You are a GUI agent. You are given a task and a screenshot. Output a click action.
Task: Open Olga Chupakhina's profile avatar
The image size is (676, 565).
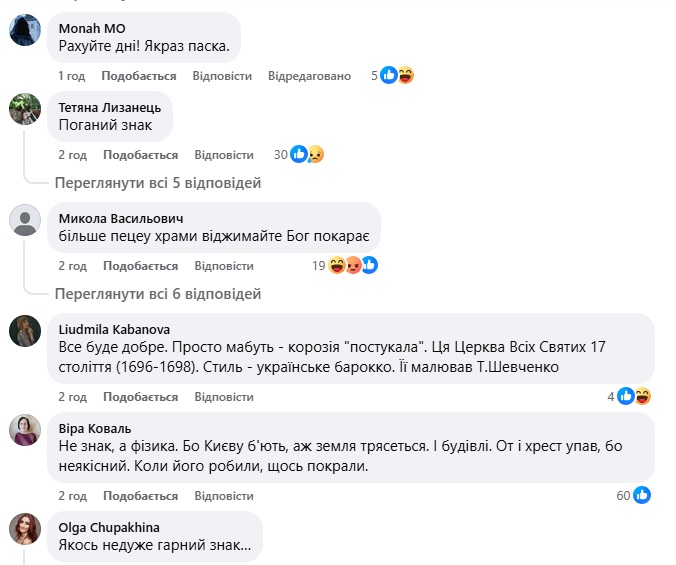[x=25, y=530]
